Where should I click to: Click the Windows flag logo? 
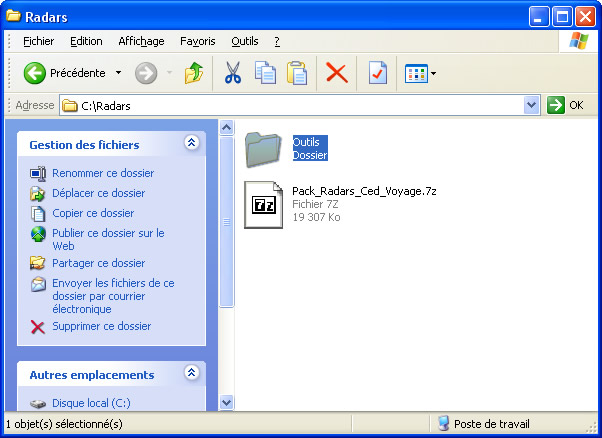tap(579, 41)
